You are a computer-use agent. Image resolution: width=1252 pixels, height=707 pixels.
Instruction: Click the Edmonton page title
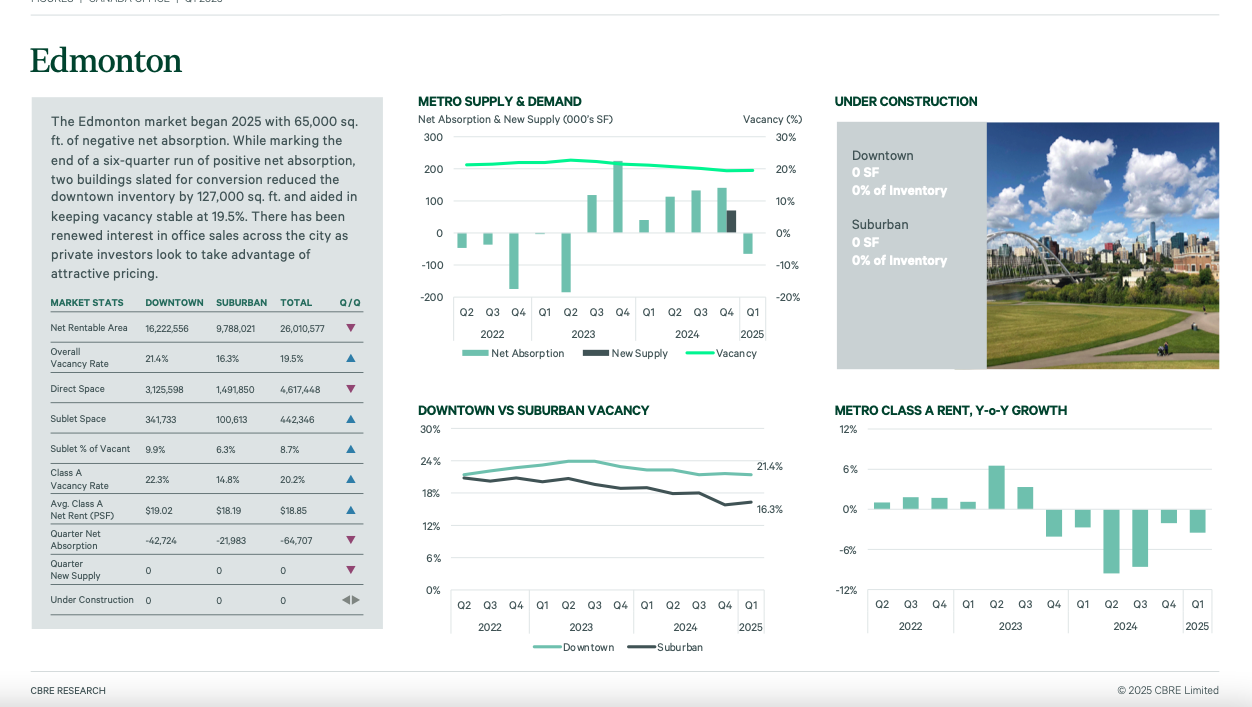click(x=106, y=61)
